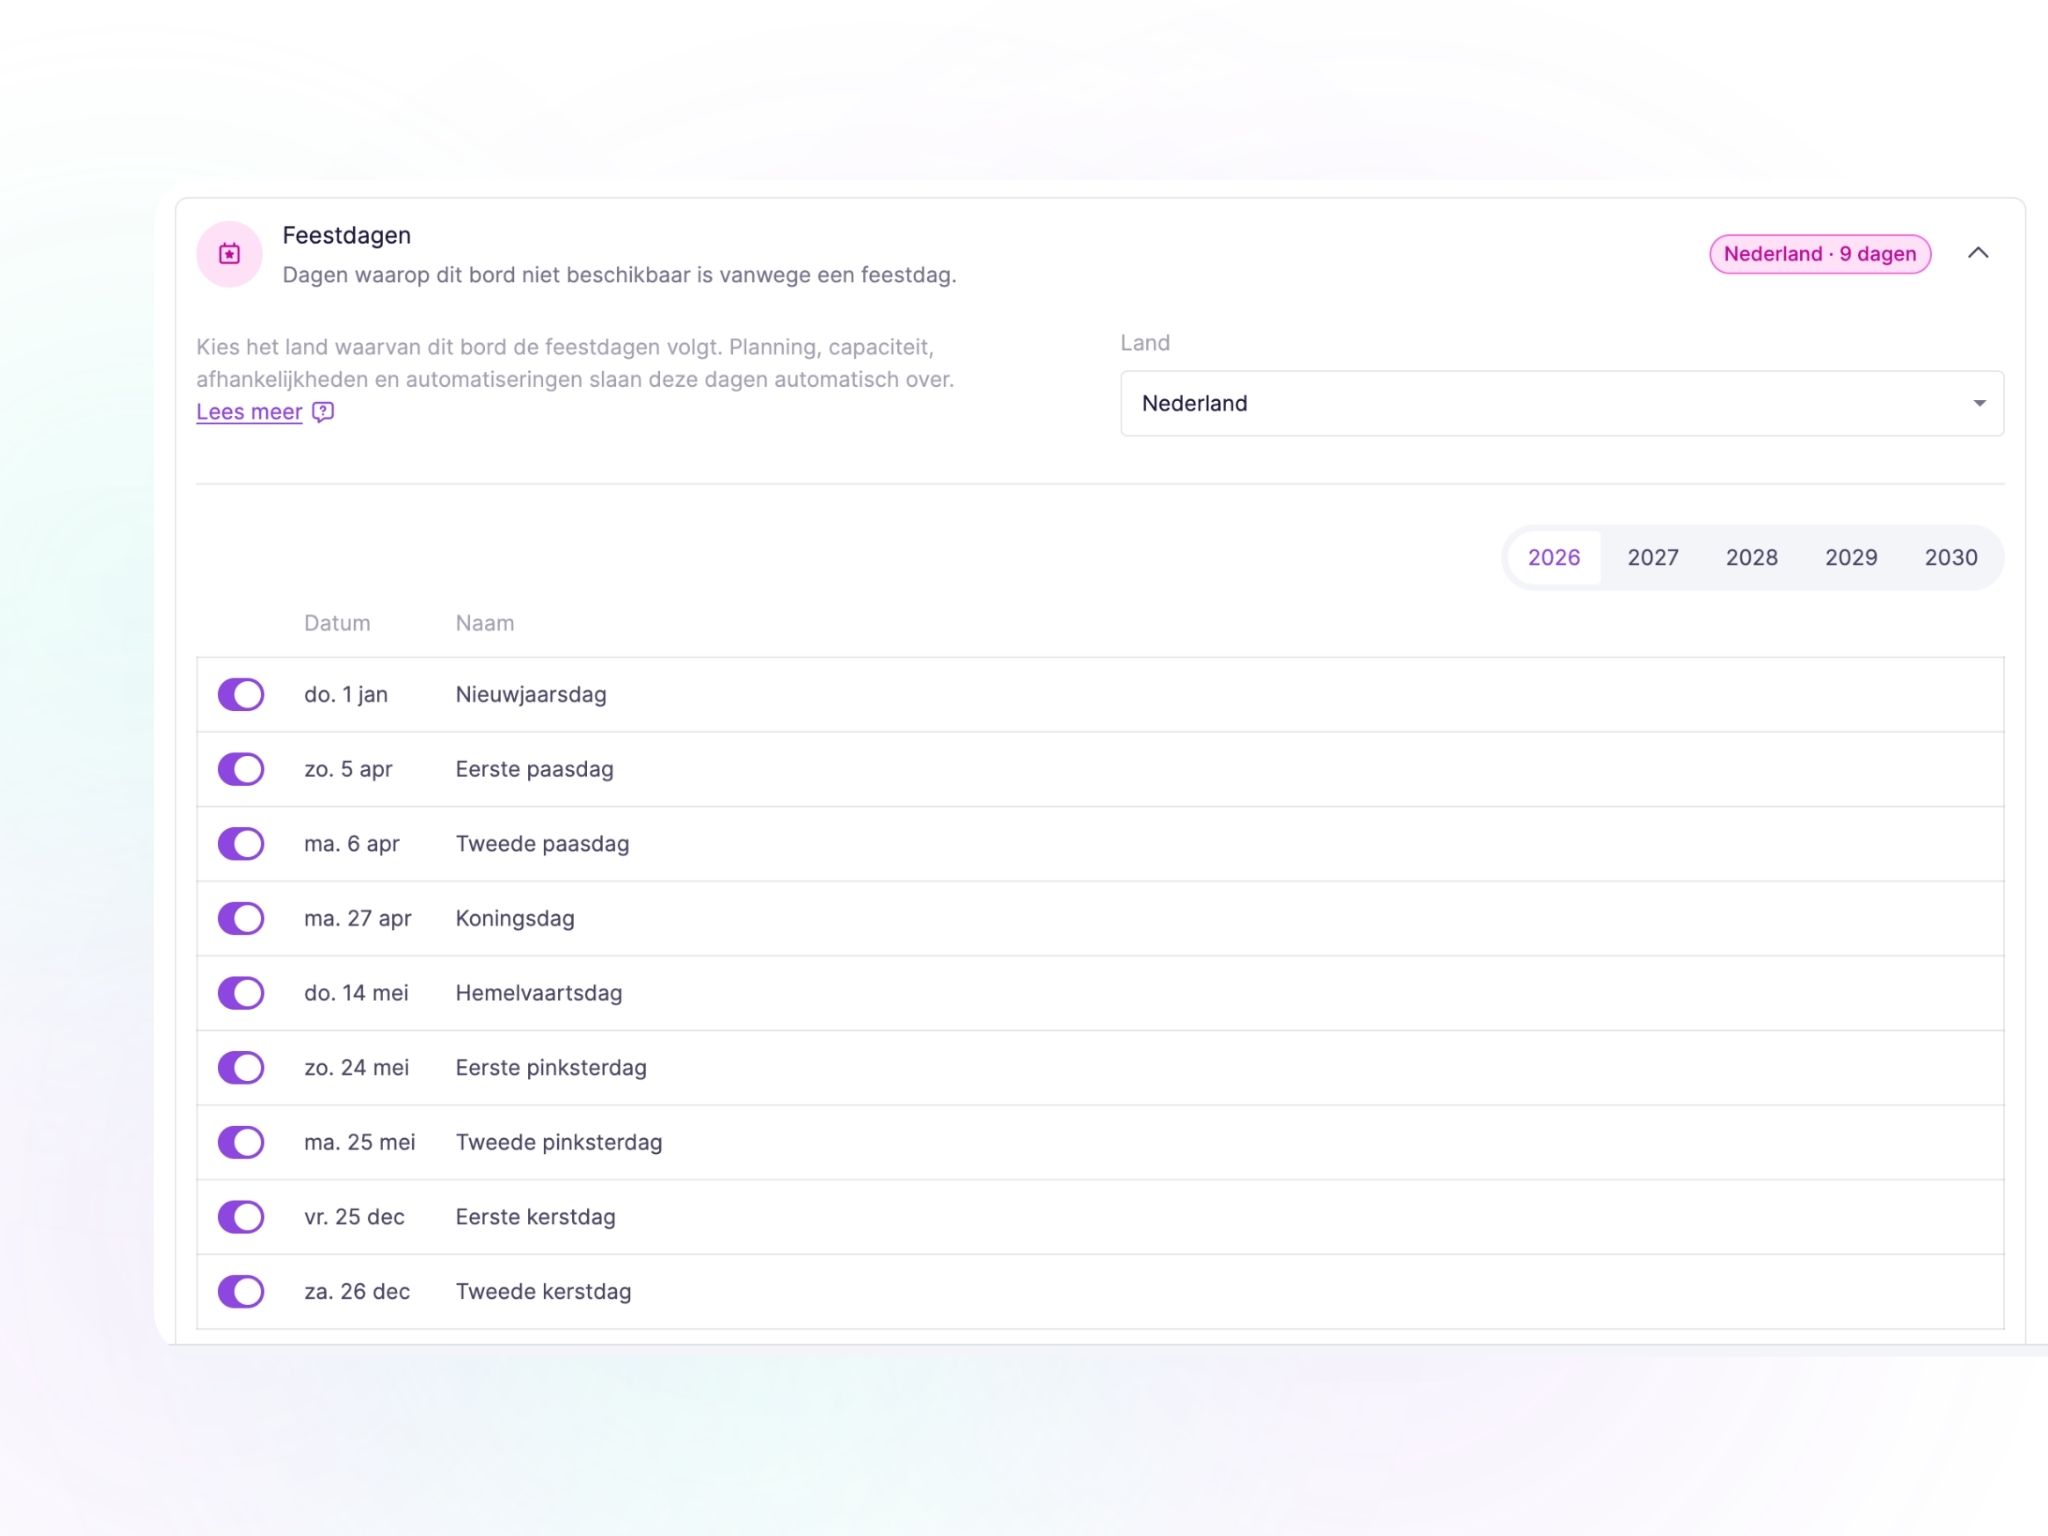Show holidays for 2029
Viewport: 2048px width, 1536px height.
pos(1850,557)
